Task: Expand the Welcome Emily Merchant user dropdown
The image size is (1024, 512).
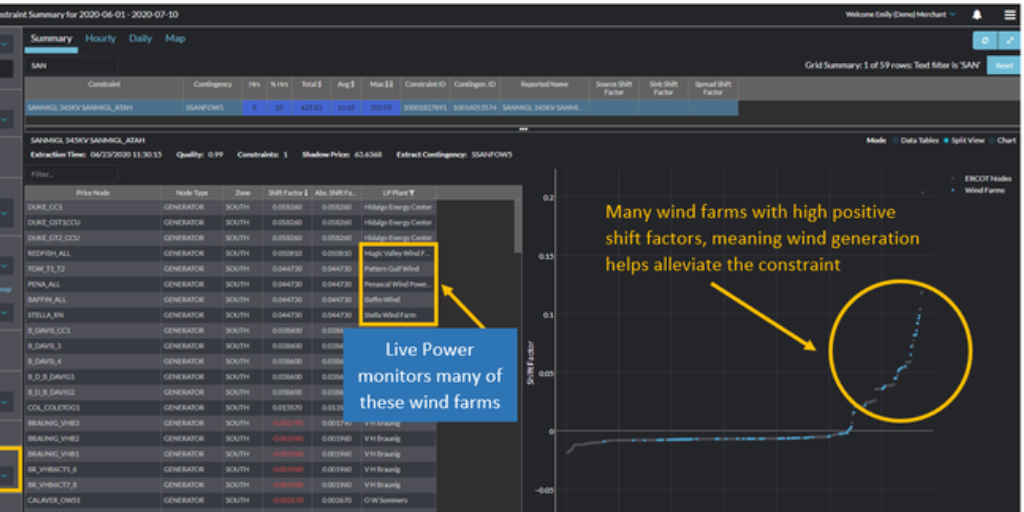Action: click(953, 15)
